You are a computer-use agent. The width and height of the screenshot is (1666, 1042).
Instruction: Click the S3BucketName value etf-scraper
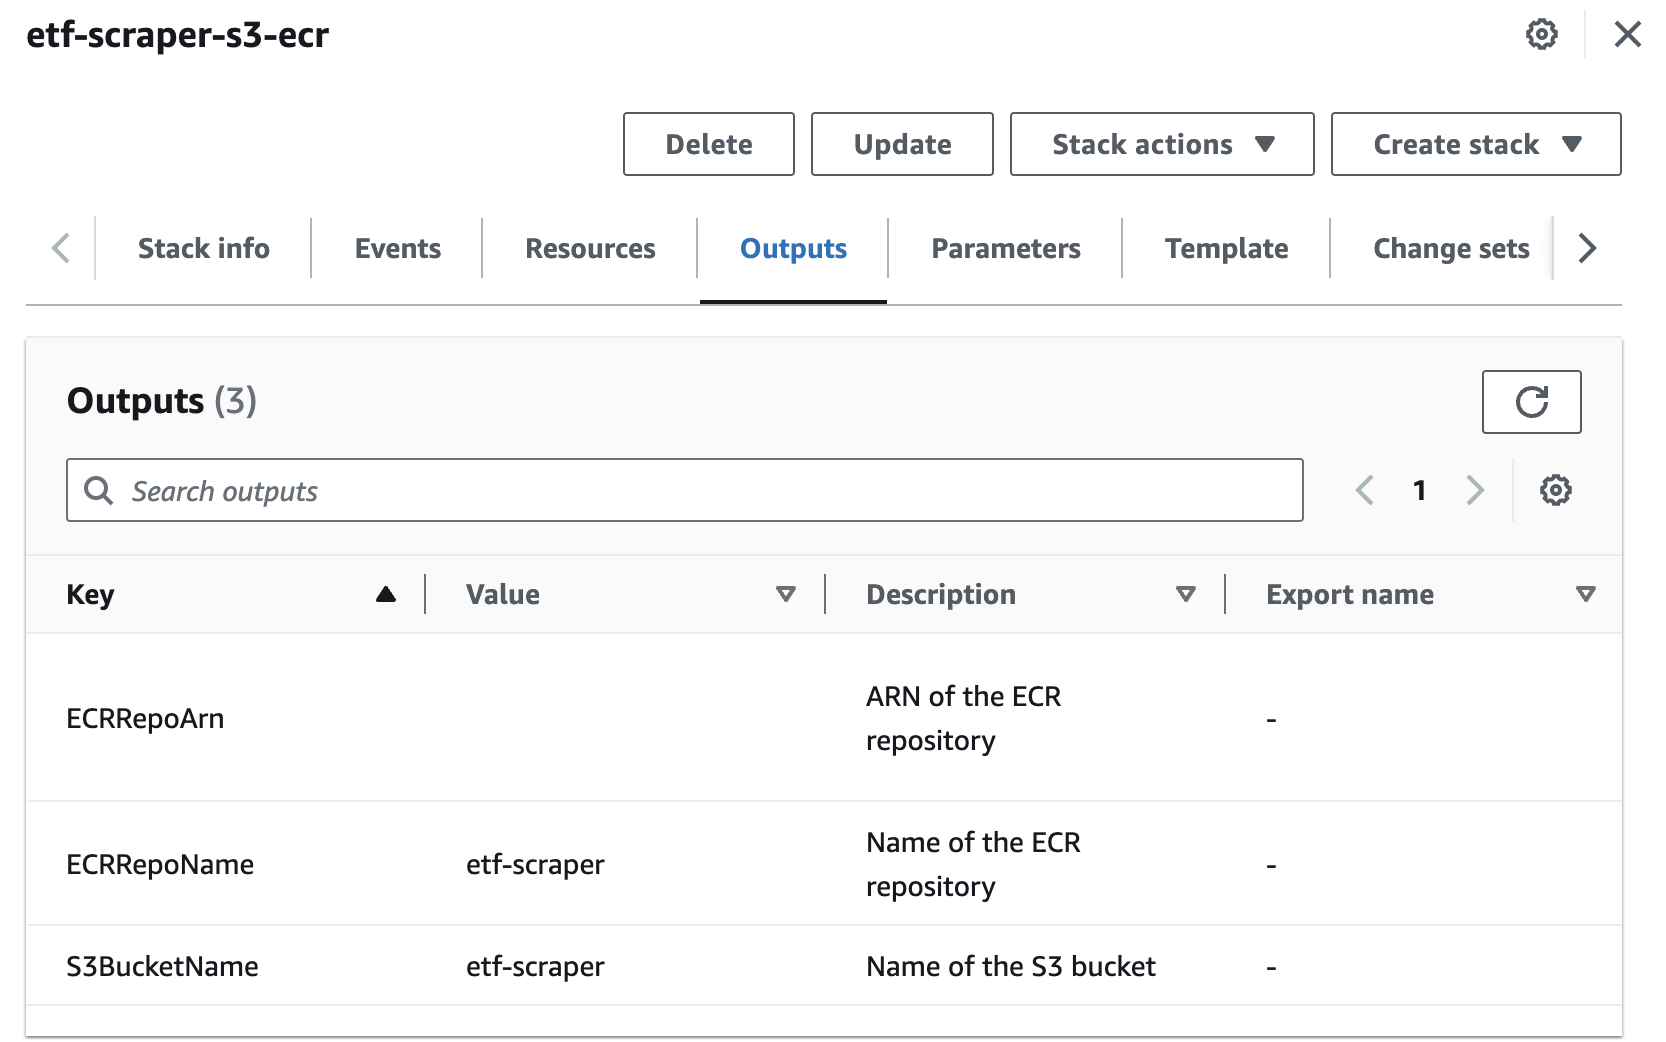click(535, 967)
